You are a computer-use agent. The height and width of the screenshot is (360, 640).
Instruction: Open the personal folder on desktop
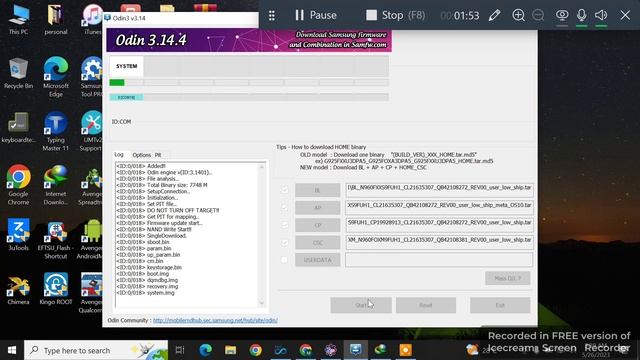pyautogui.click(x=56, y=20)
